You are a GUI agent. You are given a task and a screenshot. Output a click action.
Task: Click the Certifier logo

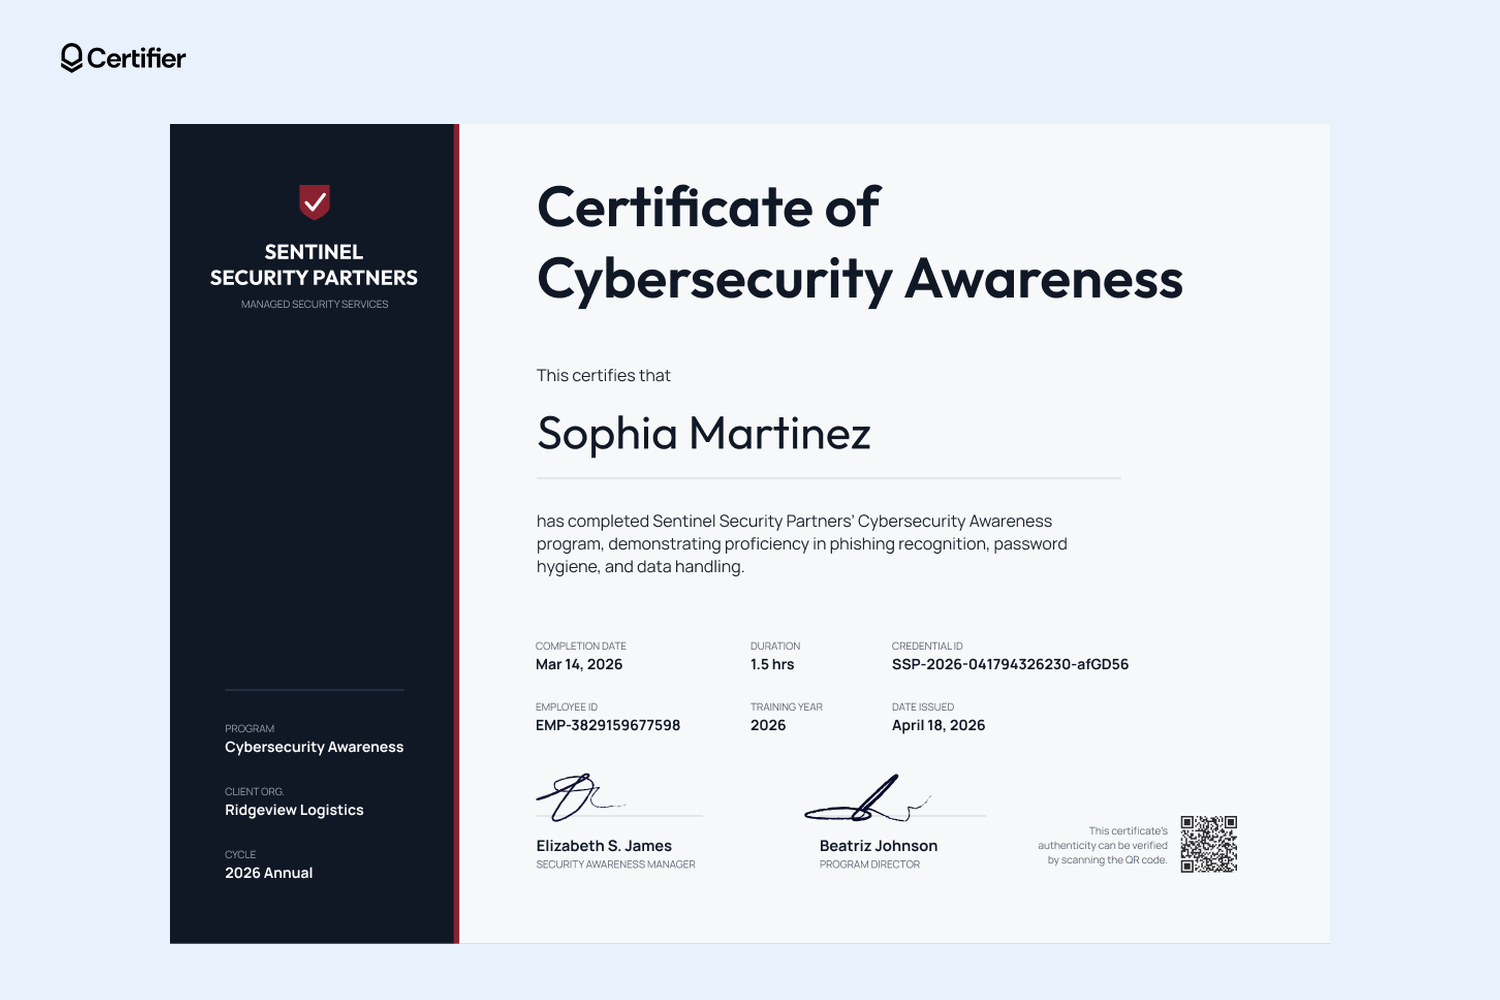123,58
